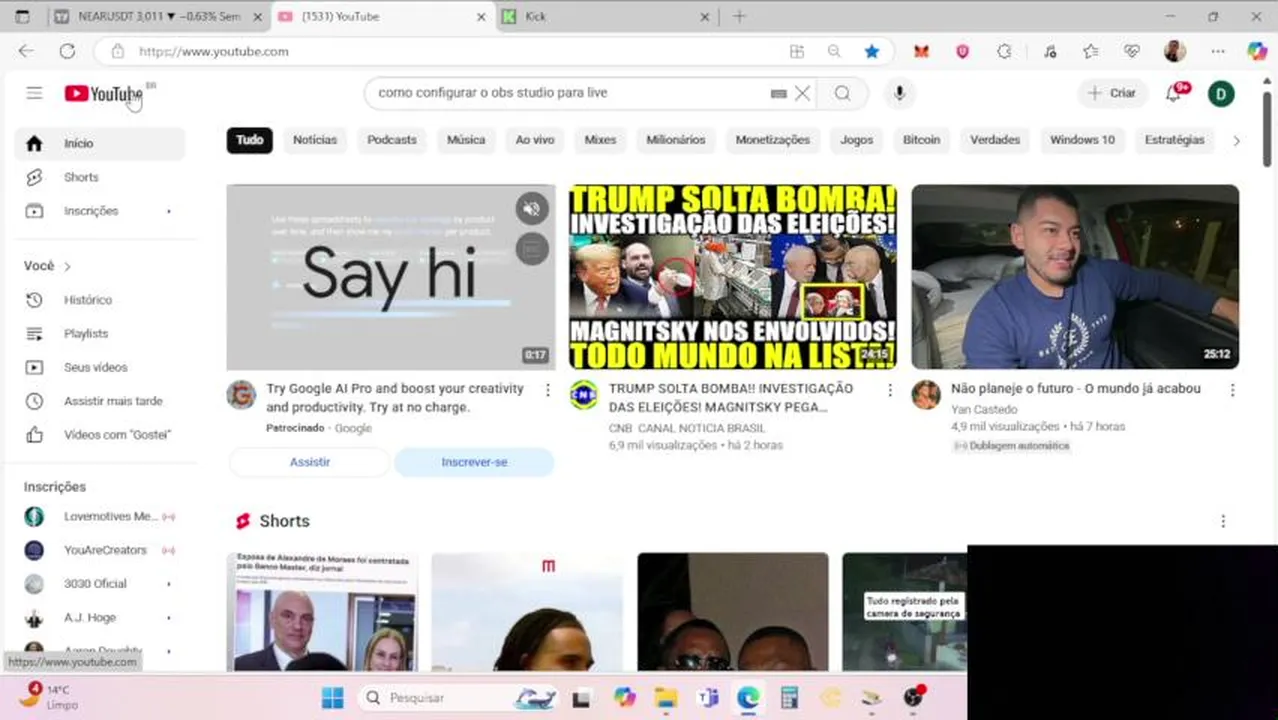The height and width of the screenshot is (720, 1278).
Task: Open Inscrições in the sidebar
Action: coord(100,211)
